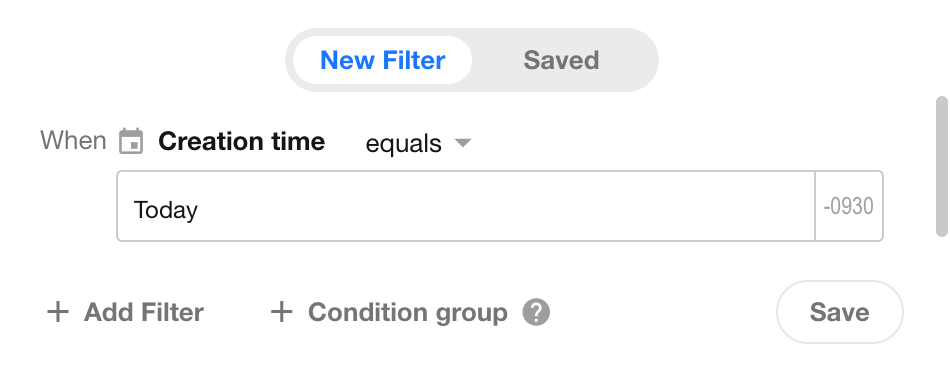This screenshot has width=950, height=388.
Task: Click the plus icon for Condition group
Action: [281, 313]
